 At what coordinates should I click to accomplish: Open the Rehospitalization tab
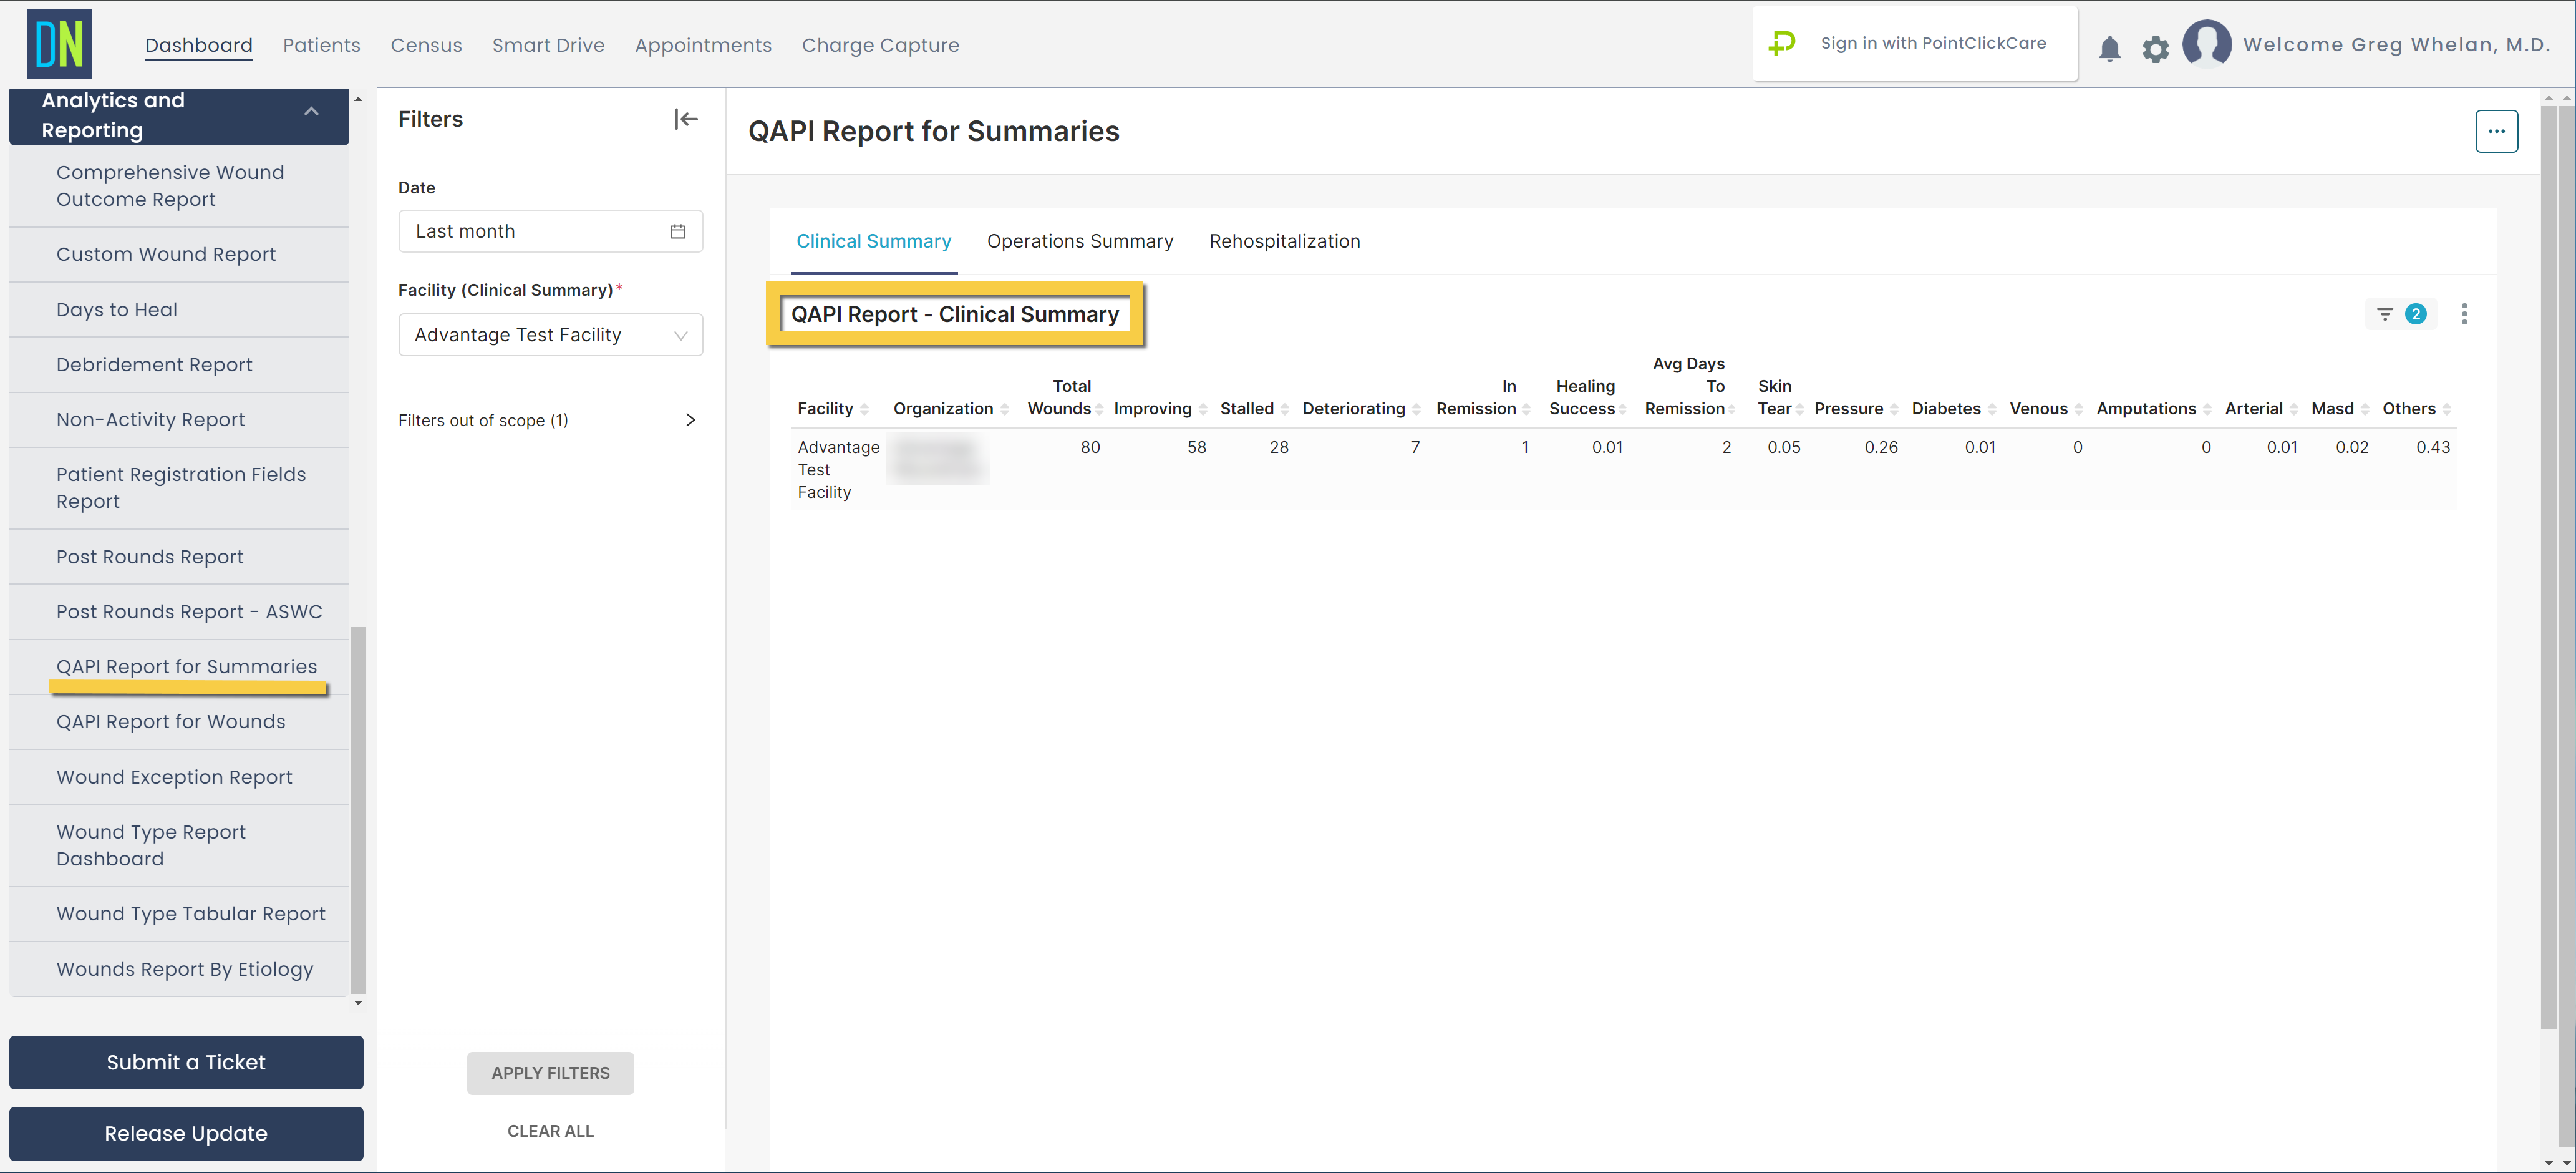coord(1284,241)
